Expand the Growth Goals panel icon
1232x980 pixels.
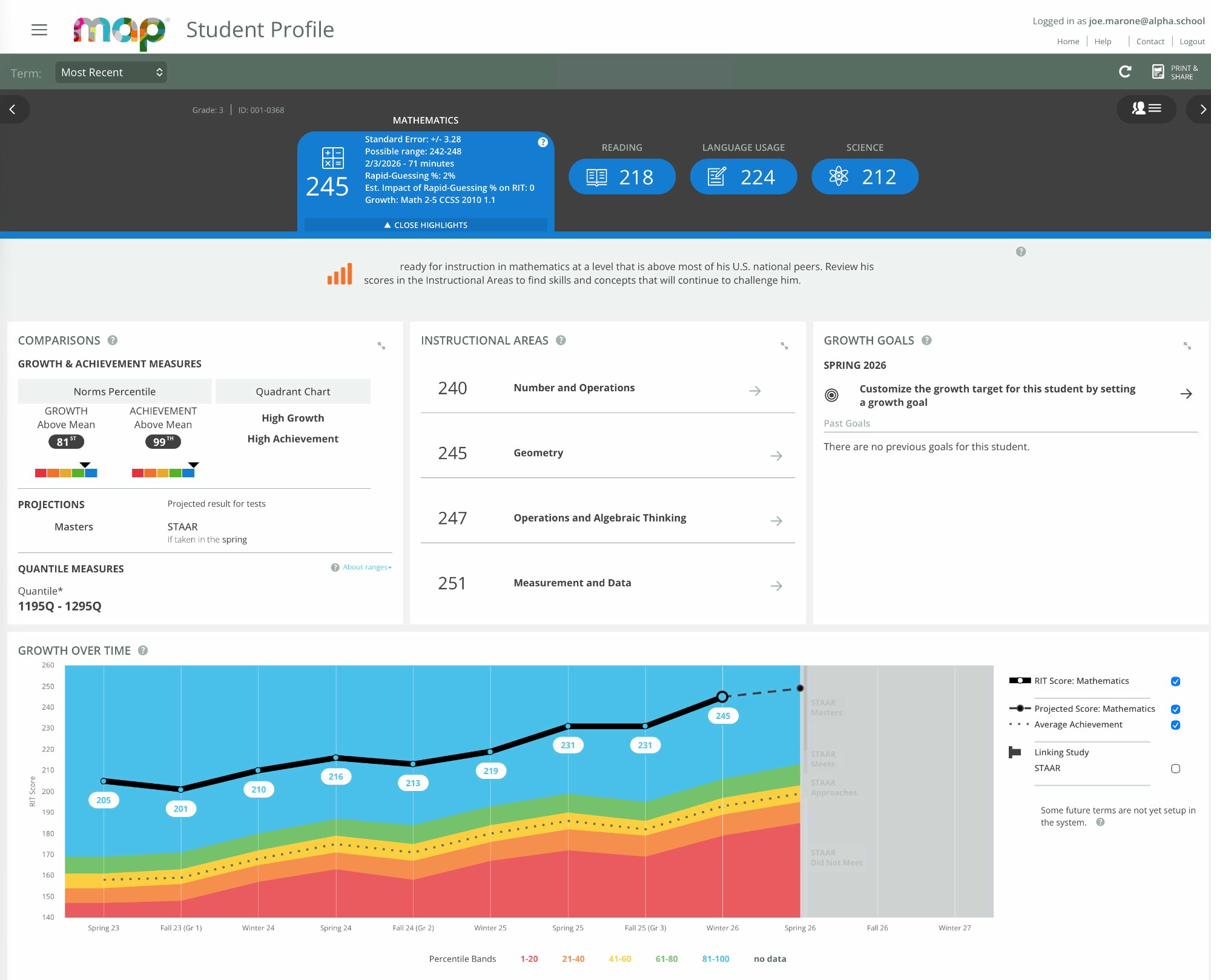(1187, 346)
